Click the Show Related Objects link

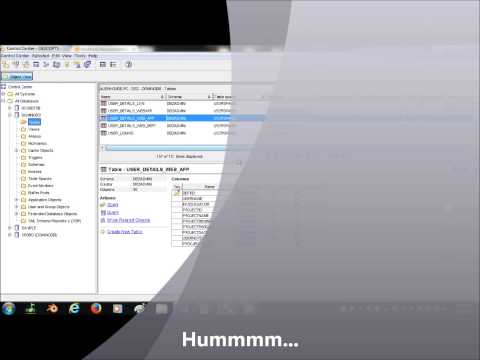(128, 220)
